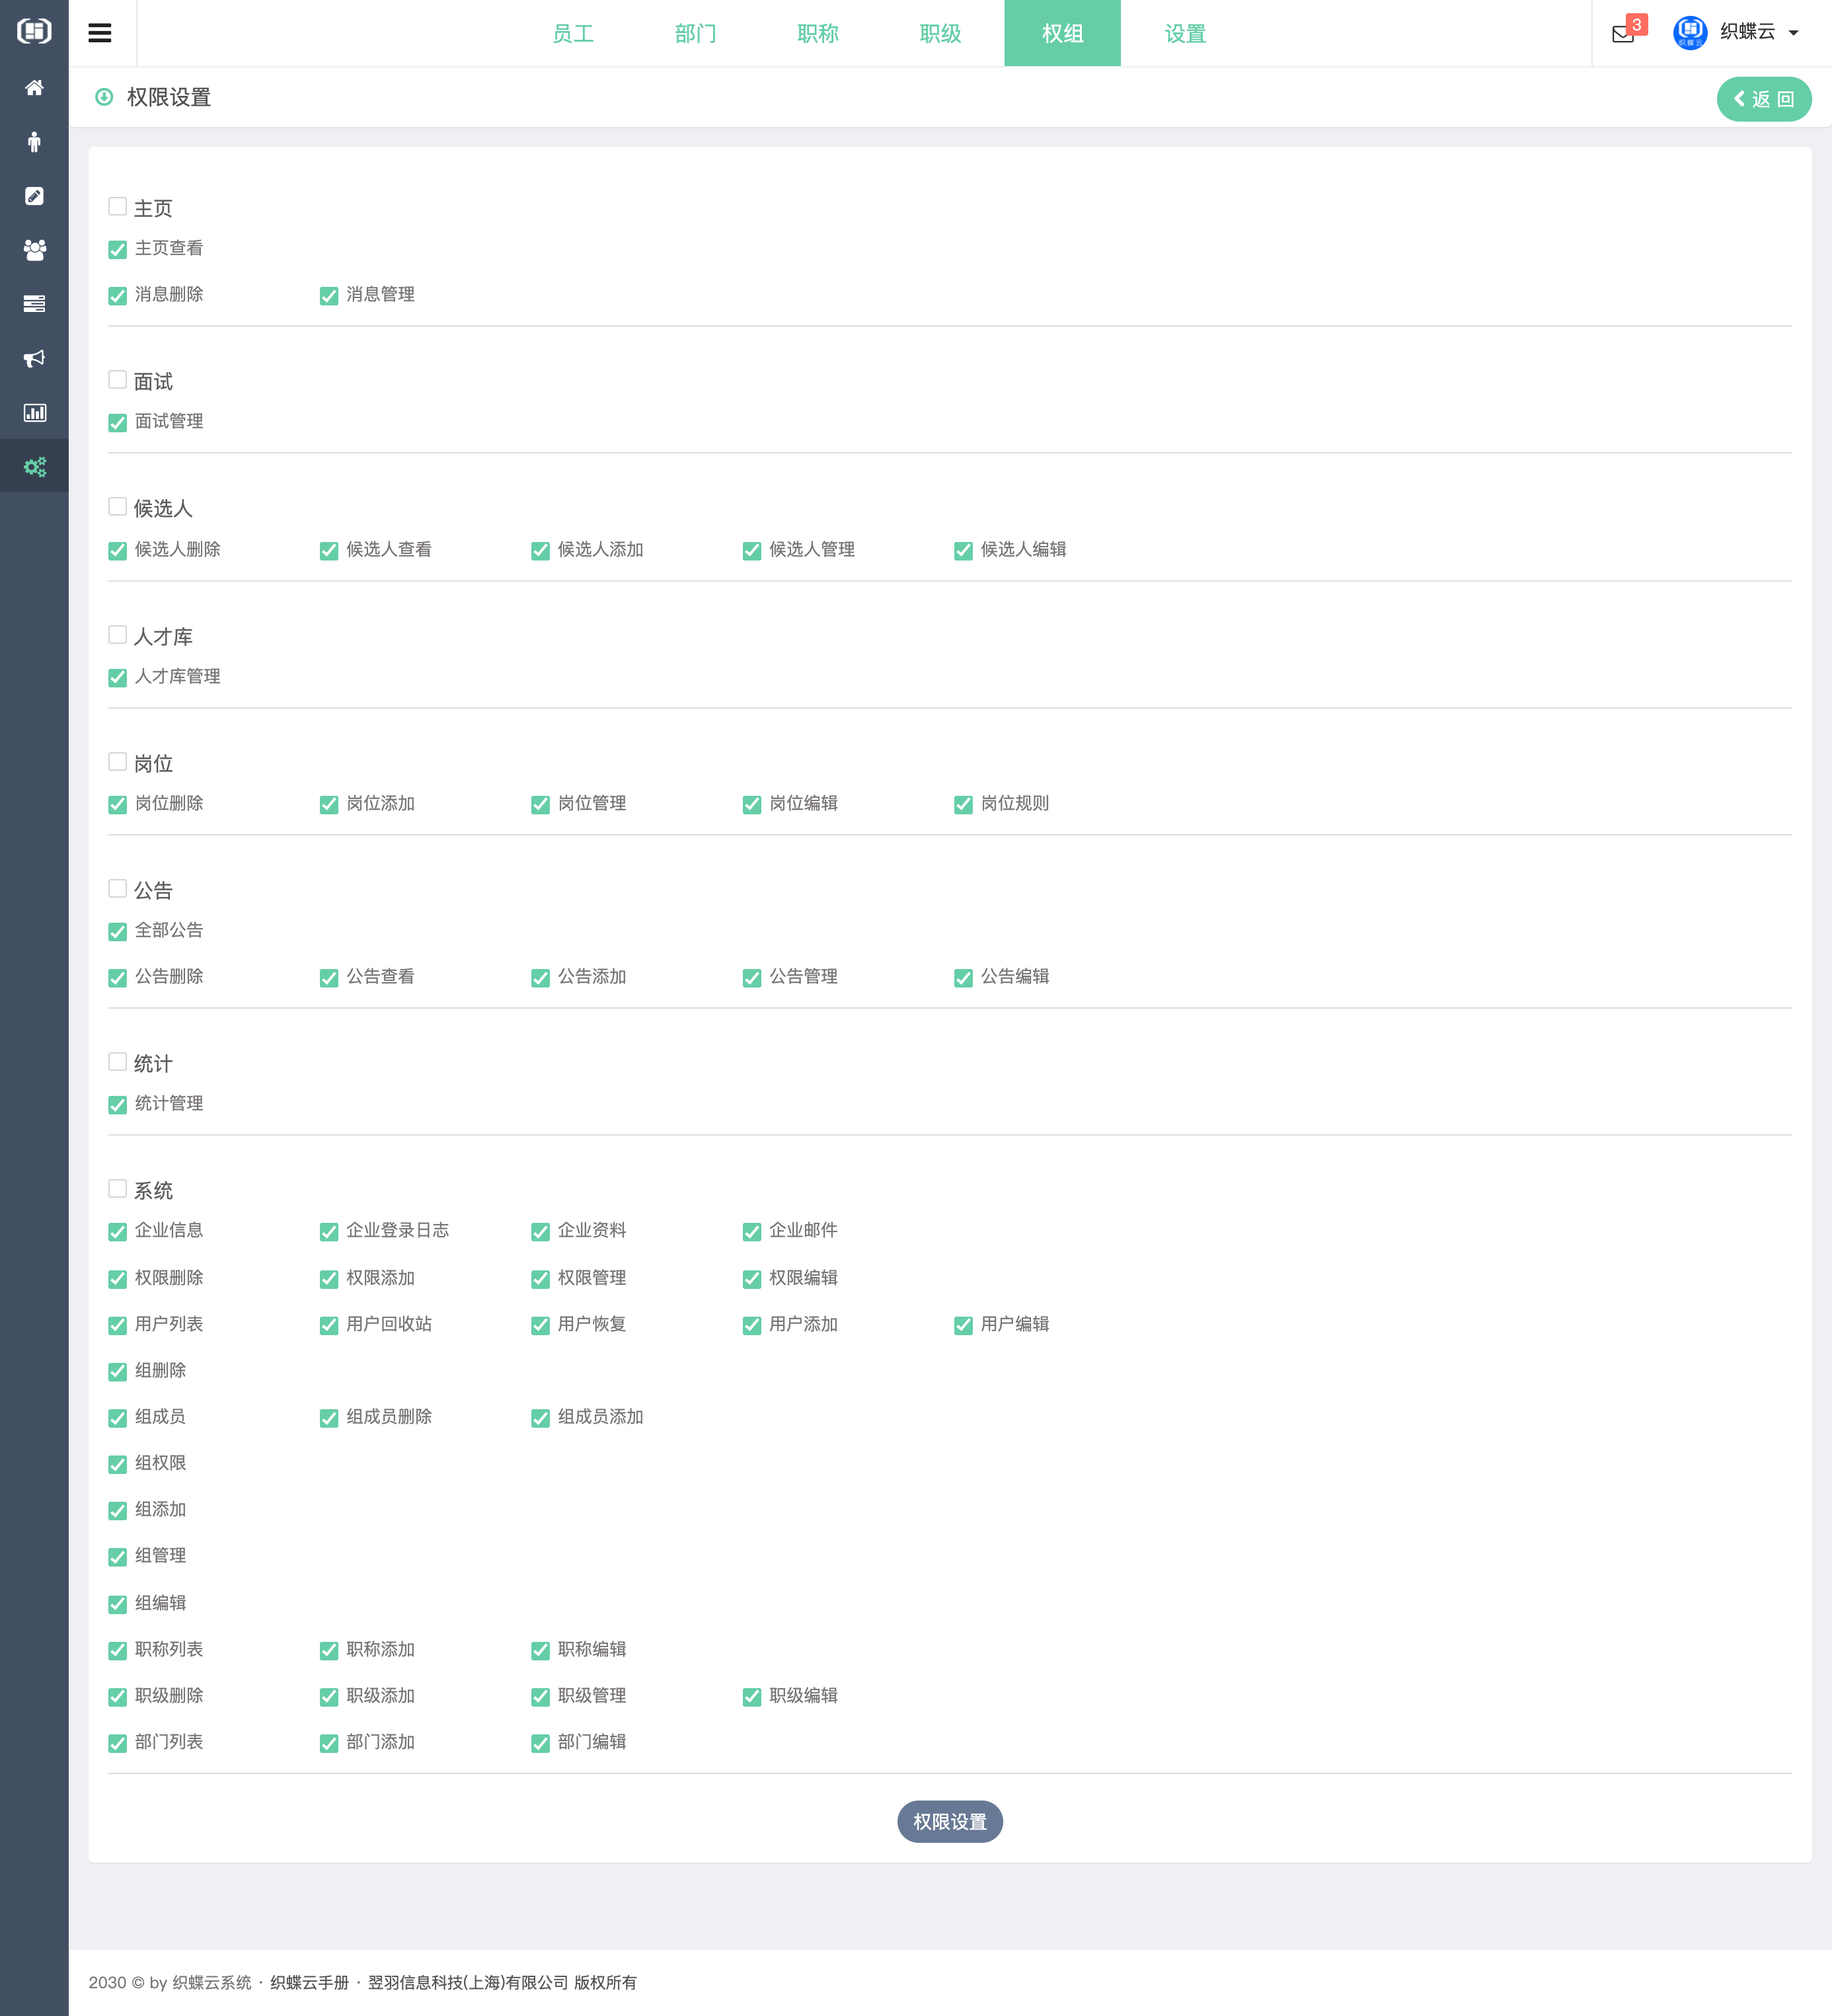Switch to the 设置 tab
1832x2016 pixels.
coord(1185,34)
